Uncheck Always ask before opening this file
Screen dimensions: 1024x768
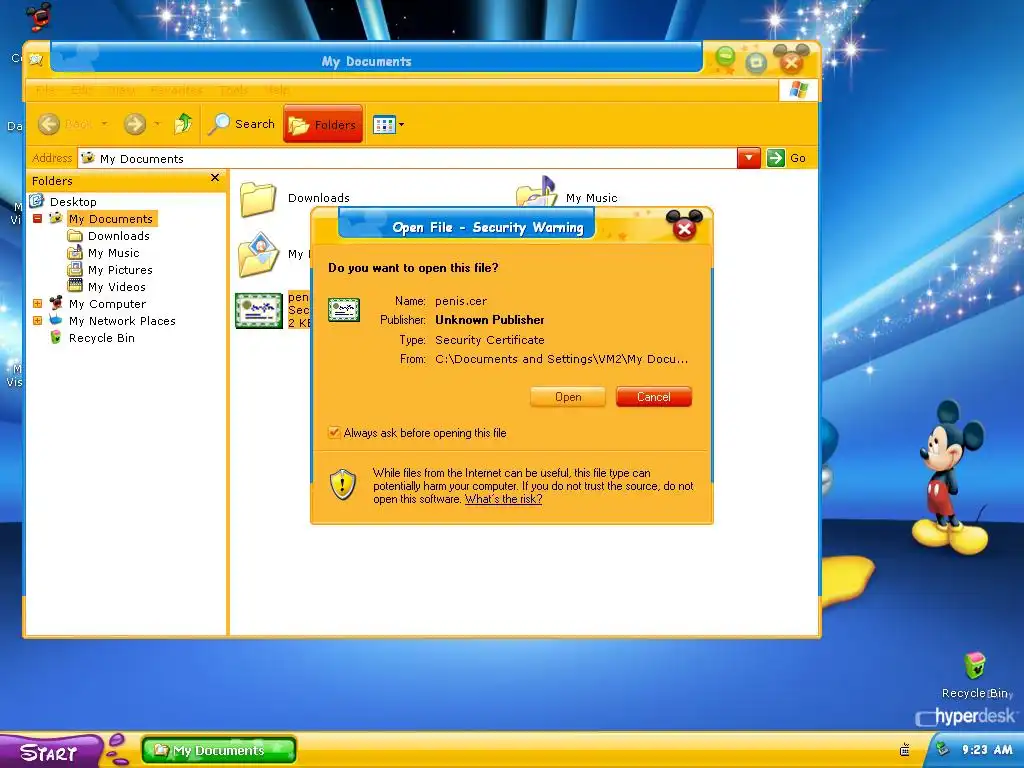point(334,432)
